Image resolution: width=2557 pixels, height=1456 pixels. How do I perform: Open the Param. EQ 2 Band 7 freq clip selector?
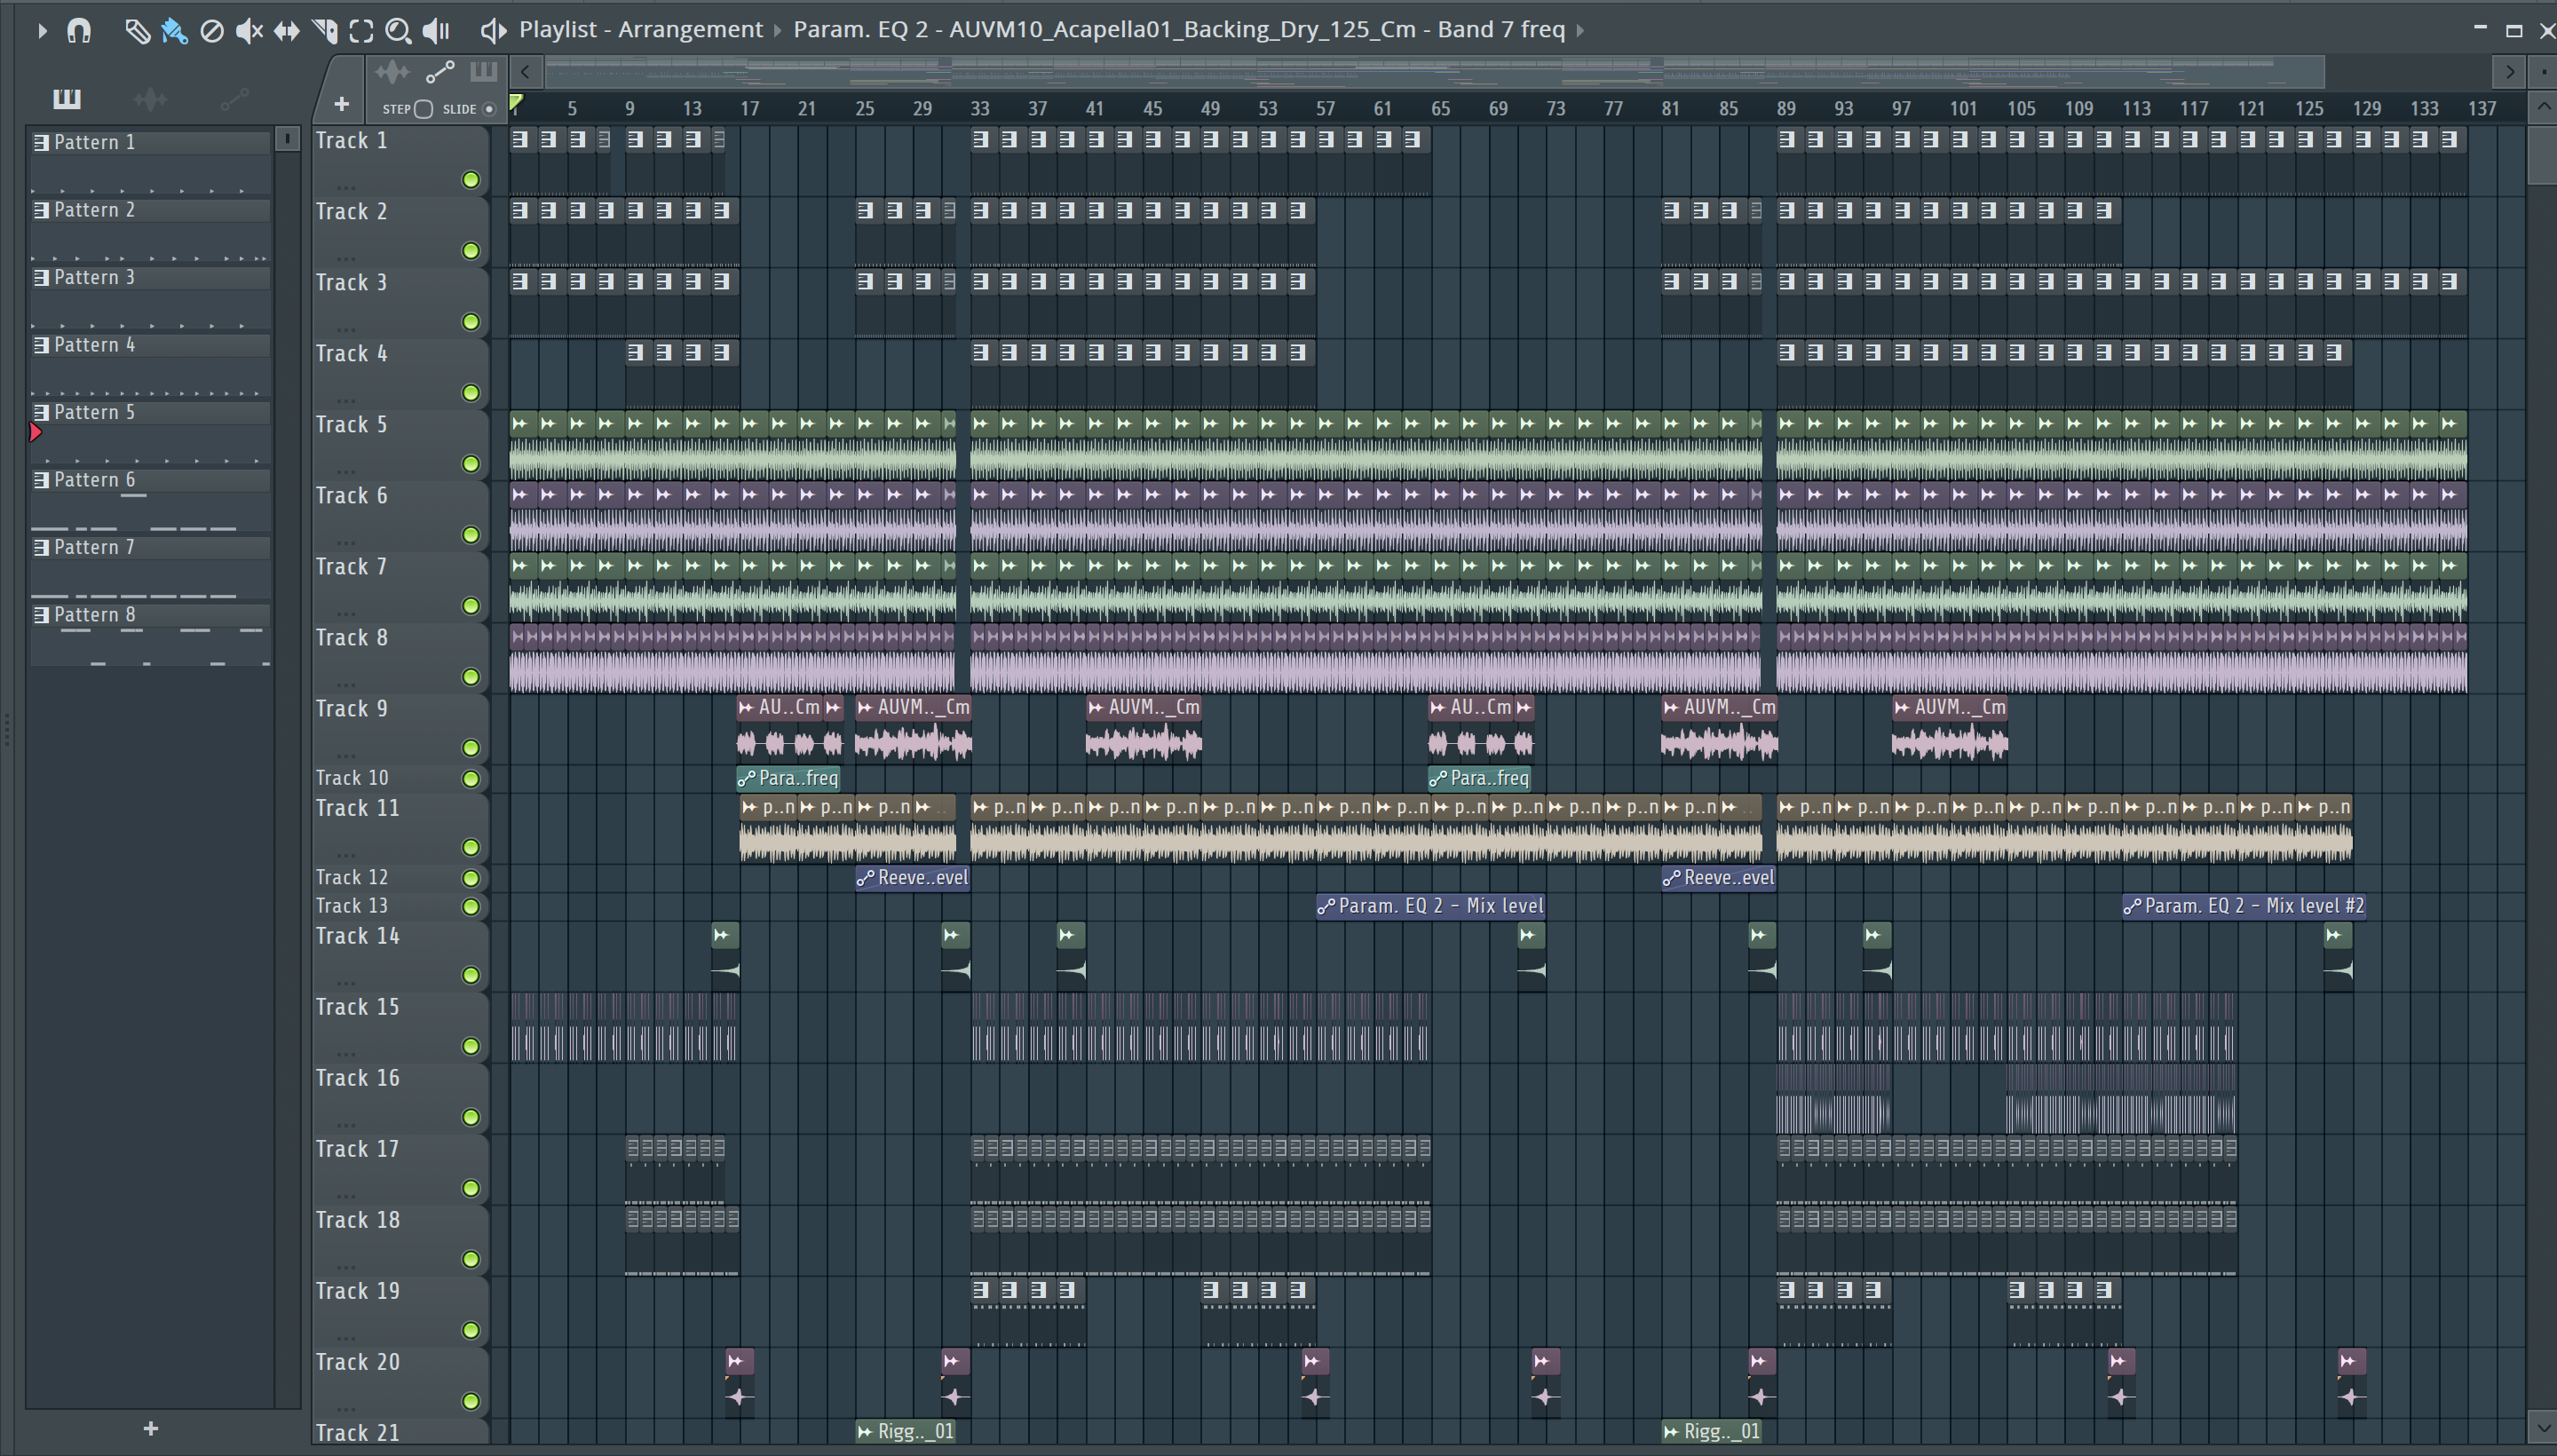point(1179,30)
